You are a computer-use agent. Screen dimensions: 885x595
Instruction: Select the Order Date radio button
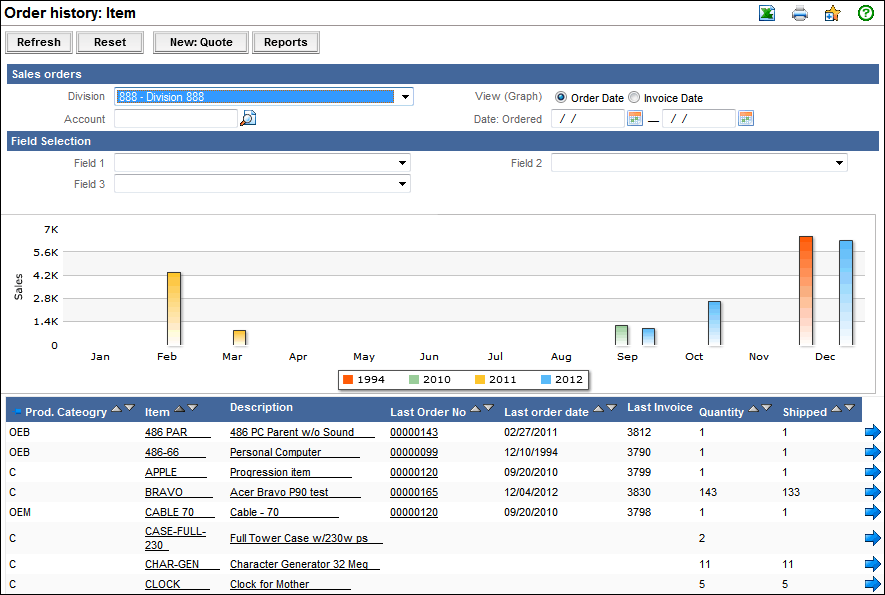coord(561,98)
